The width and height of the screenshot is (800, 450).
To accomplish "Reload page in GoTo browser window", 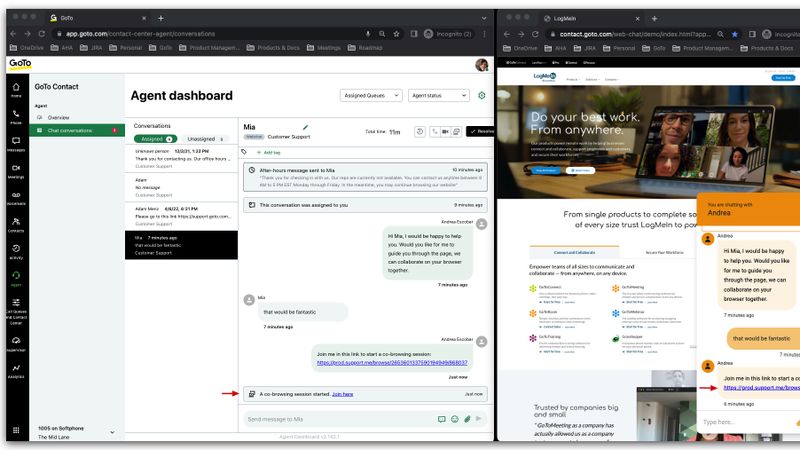I will pyautogui.click(x=42, y=34).
